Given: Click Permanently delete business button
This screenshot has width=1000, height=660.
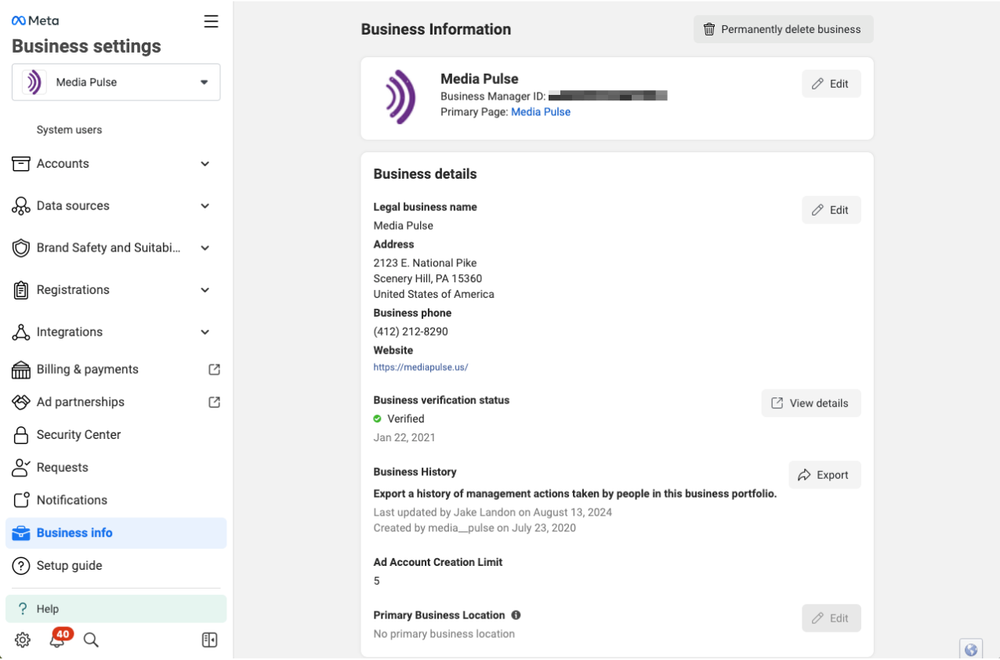Looking at the screenshot, I should (783, 29).
